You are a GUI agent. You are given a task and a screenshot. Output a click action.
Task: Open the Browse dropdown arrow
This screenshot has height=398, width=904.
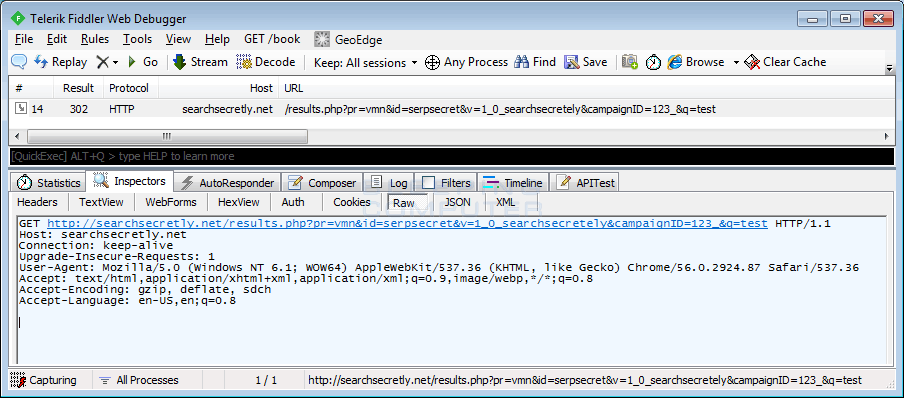click(x=736, y=62)
